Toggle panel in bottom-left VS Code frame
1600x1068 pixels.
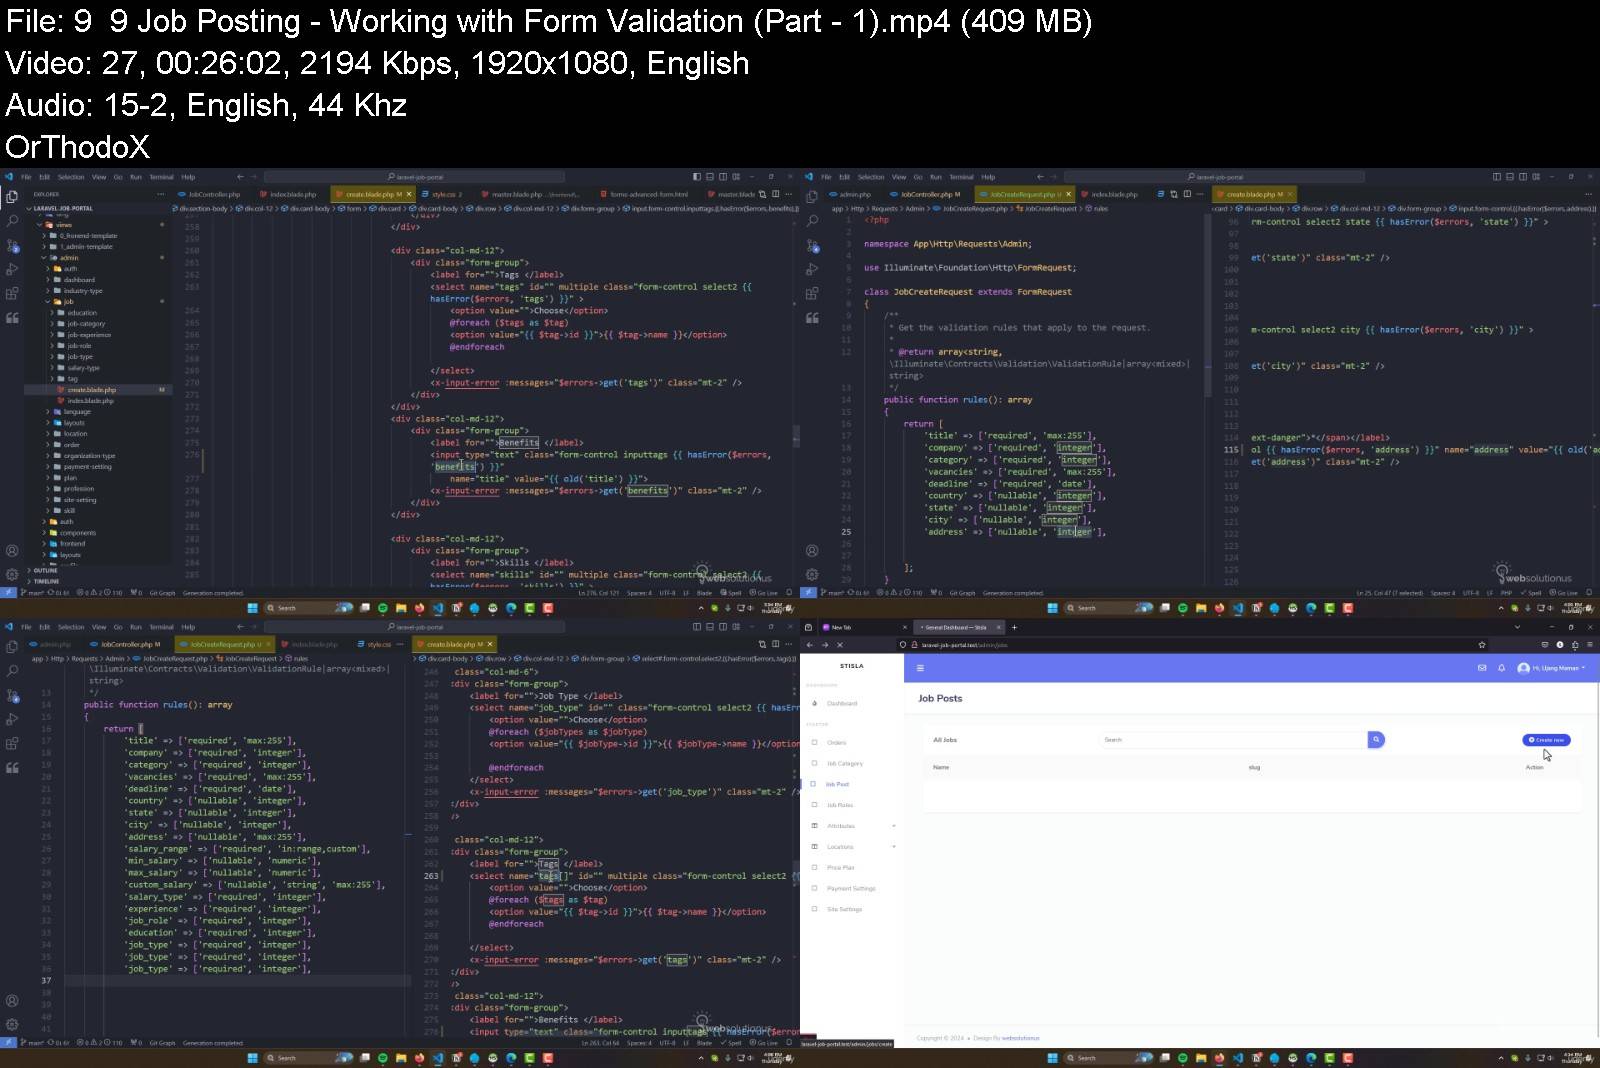710,627
